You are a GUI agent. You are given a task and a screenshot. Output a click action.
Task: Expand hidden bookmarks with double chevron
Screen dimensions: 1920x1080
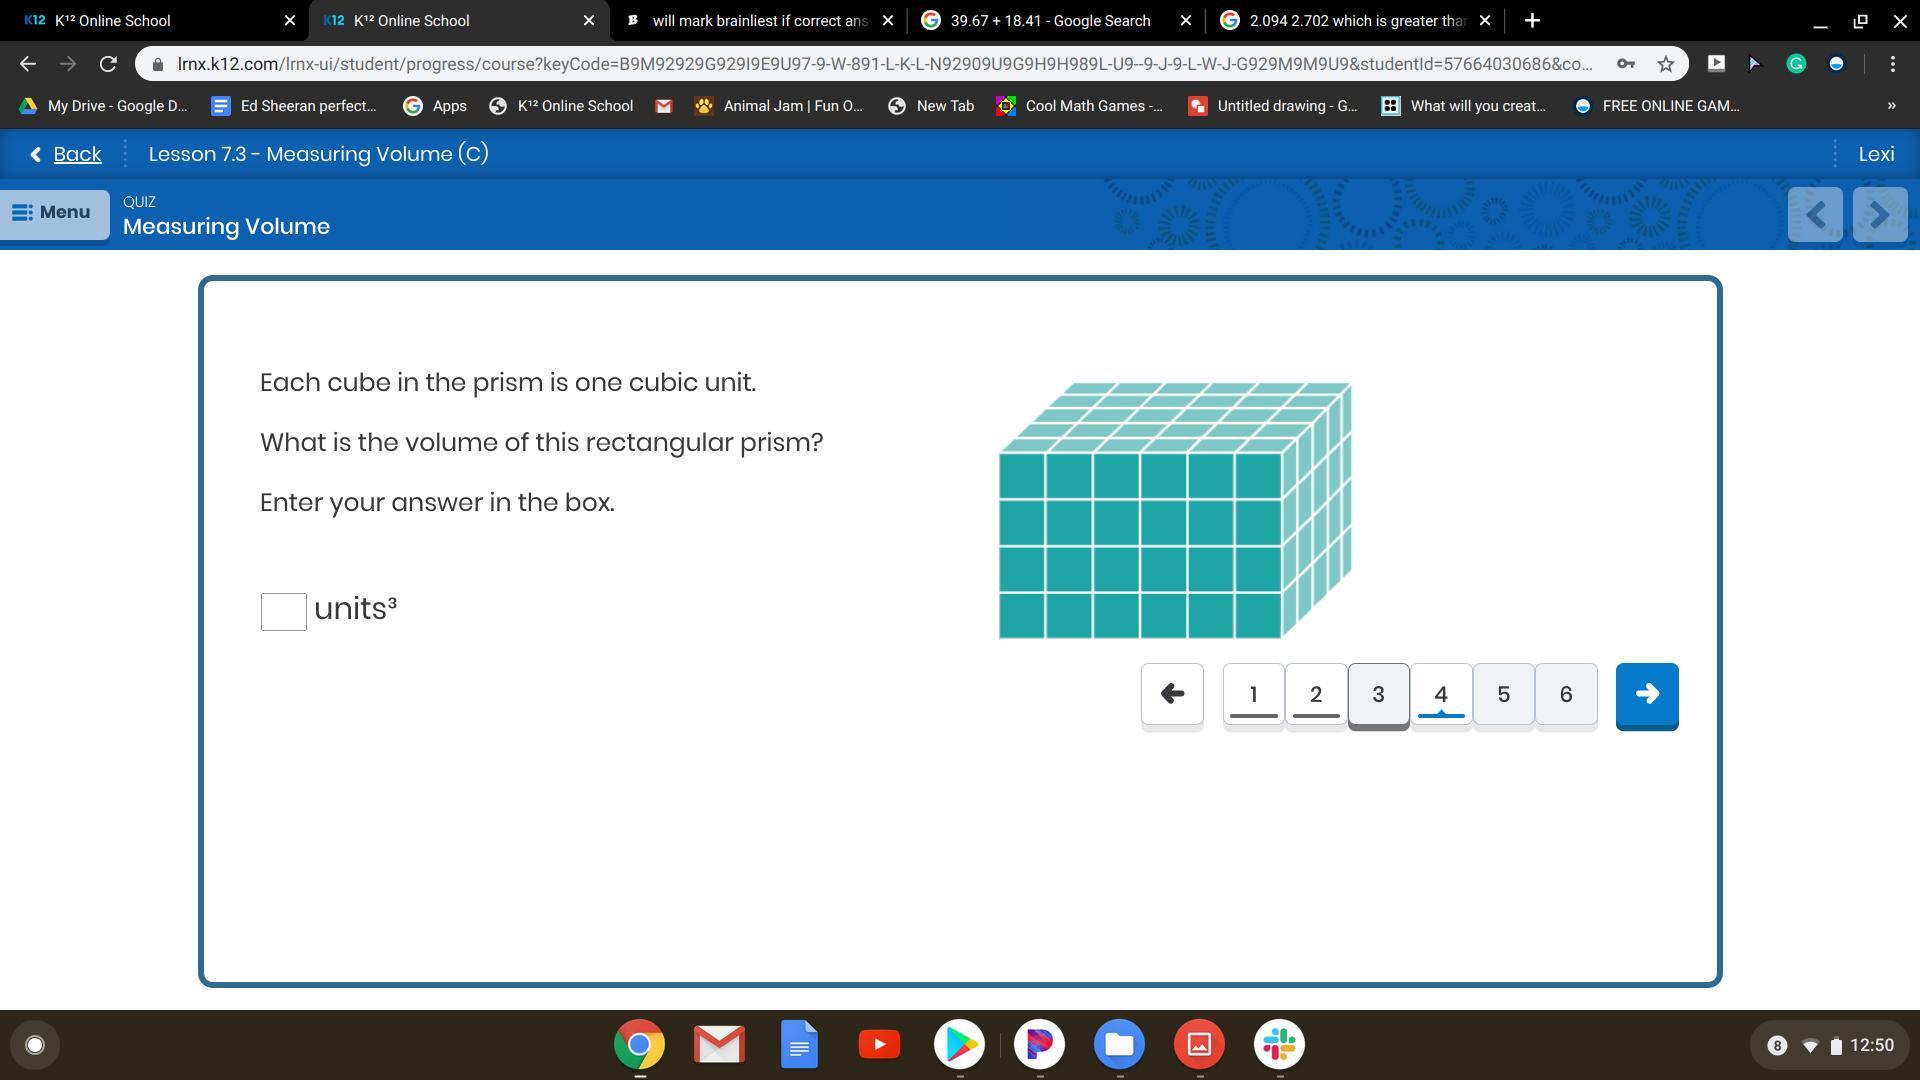[1890, 106]
